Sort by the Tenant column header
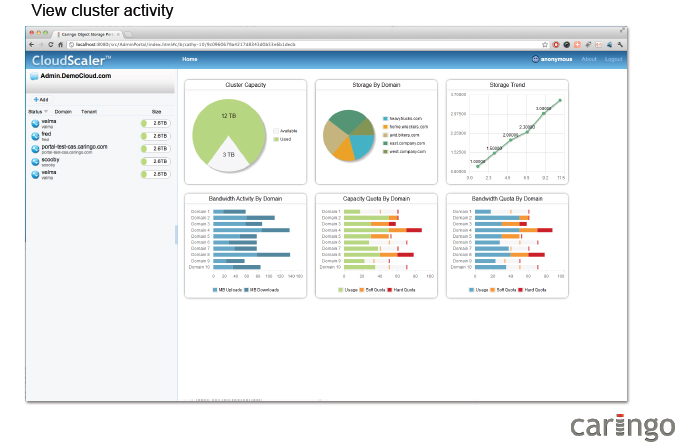The height and width of the screenshot is (448, 681). [89, 112]
